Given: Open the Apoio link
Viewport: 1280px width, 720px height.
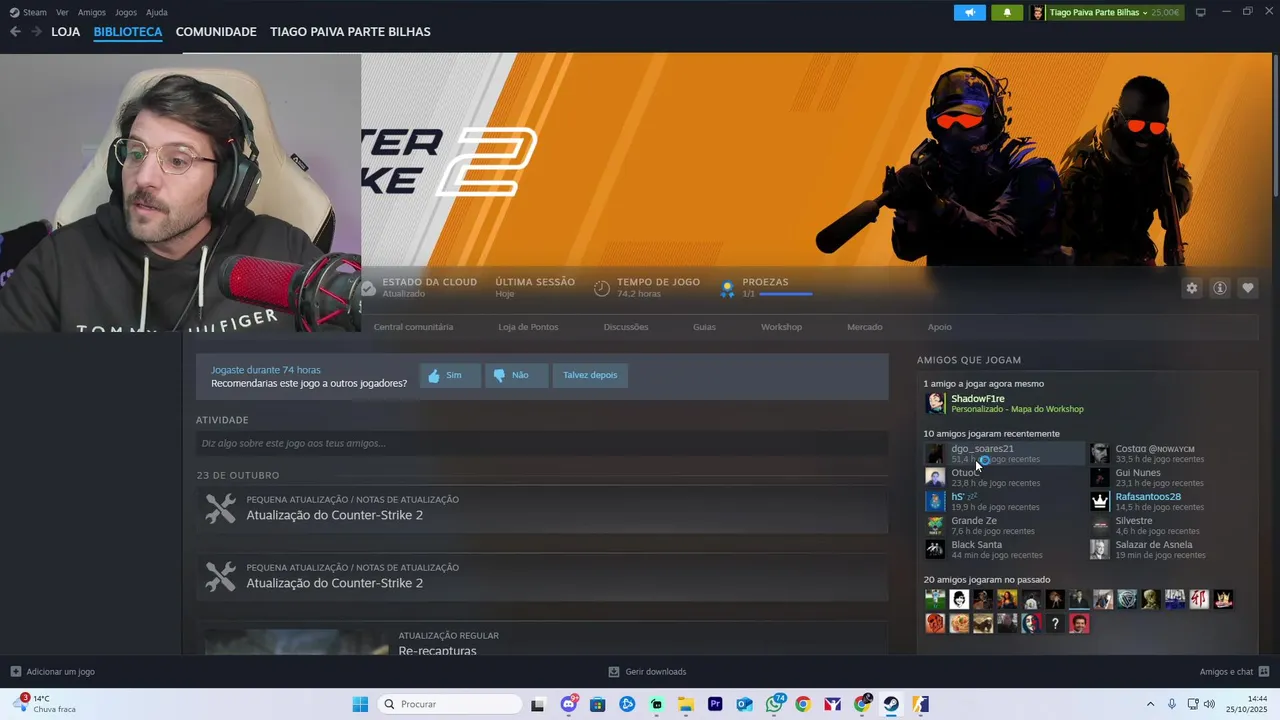Looking at the screenshot, I should coord(940,327).
